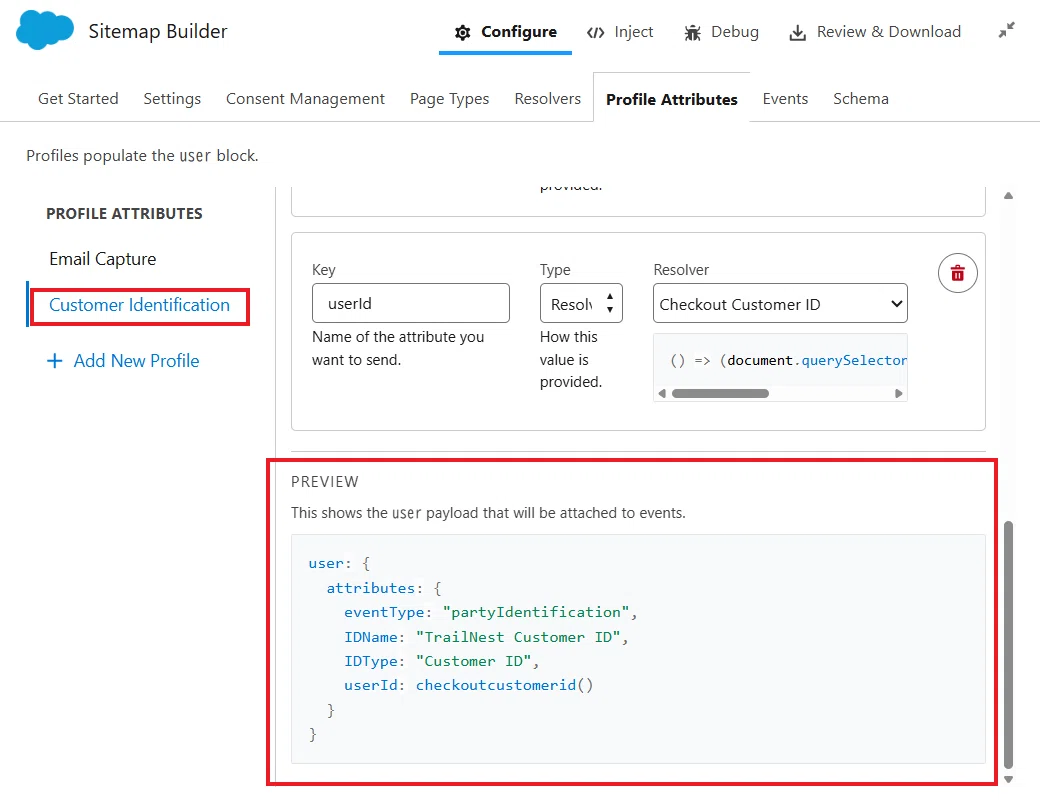Delete the userId attribute row
Image resolution: width=1040 pixels, height=804 pixels.
(958, 273)
